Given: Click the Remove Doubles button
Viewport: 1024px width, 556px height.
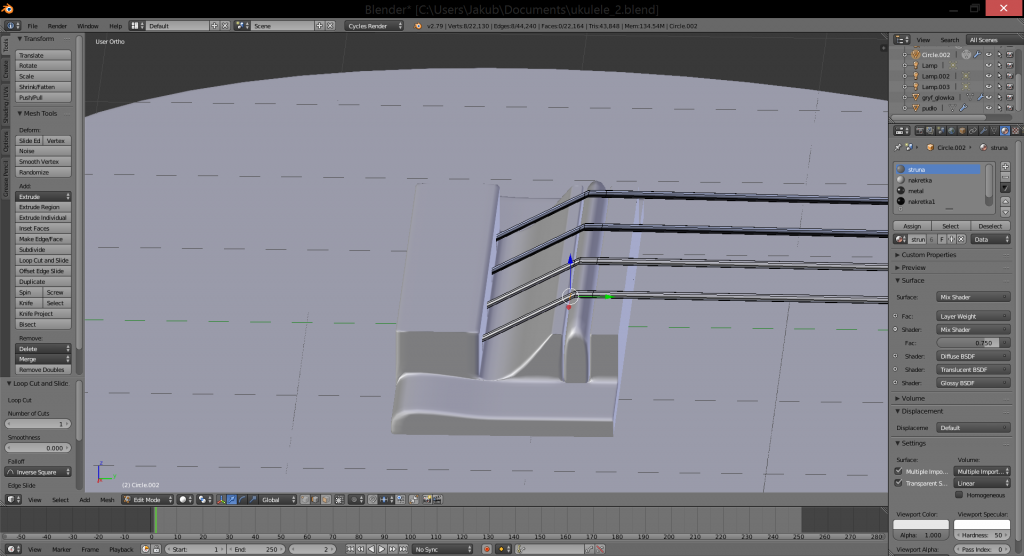Looking at the screenshot, I should pos(43,370).
